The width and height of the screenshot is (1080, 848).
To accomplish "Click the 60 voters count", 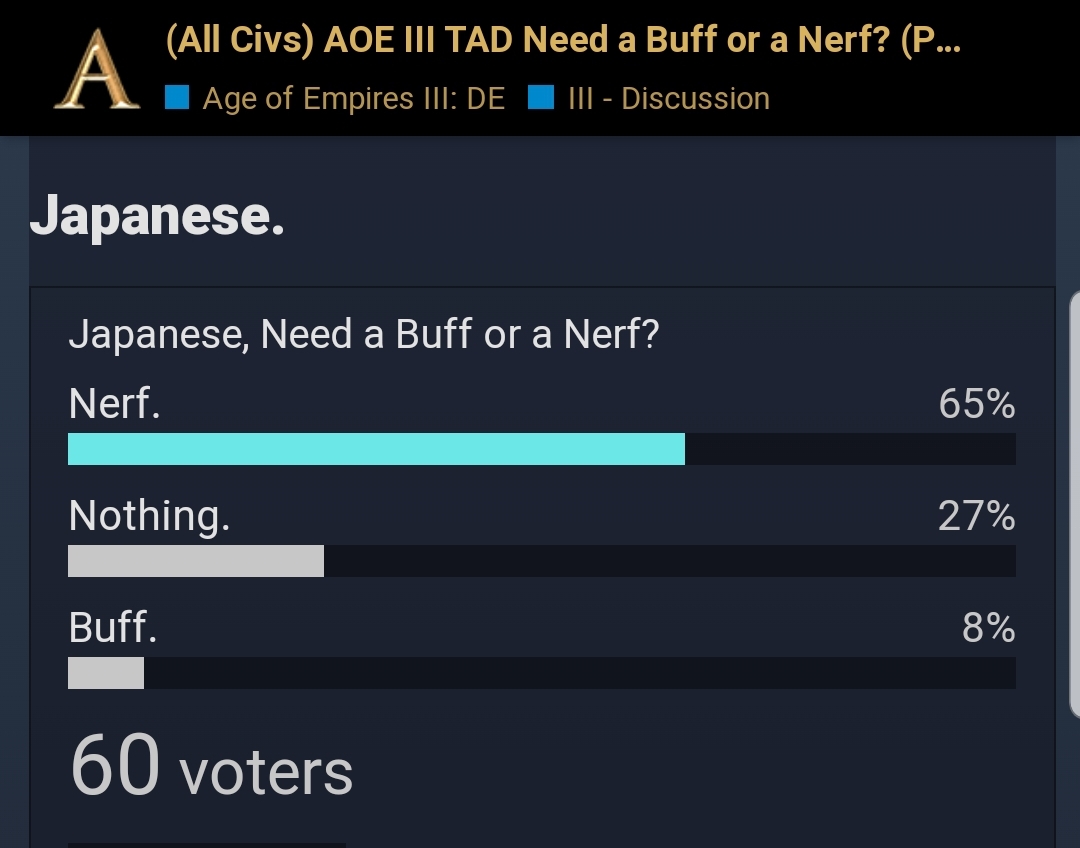I will click(211, 767).
